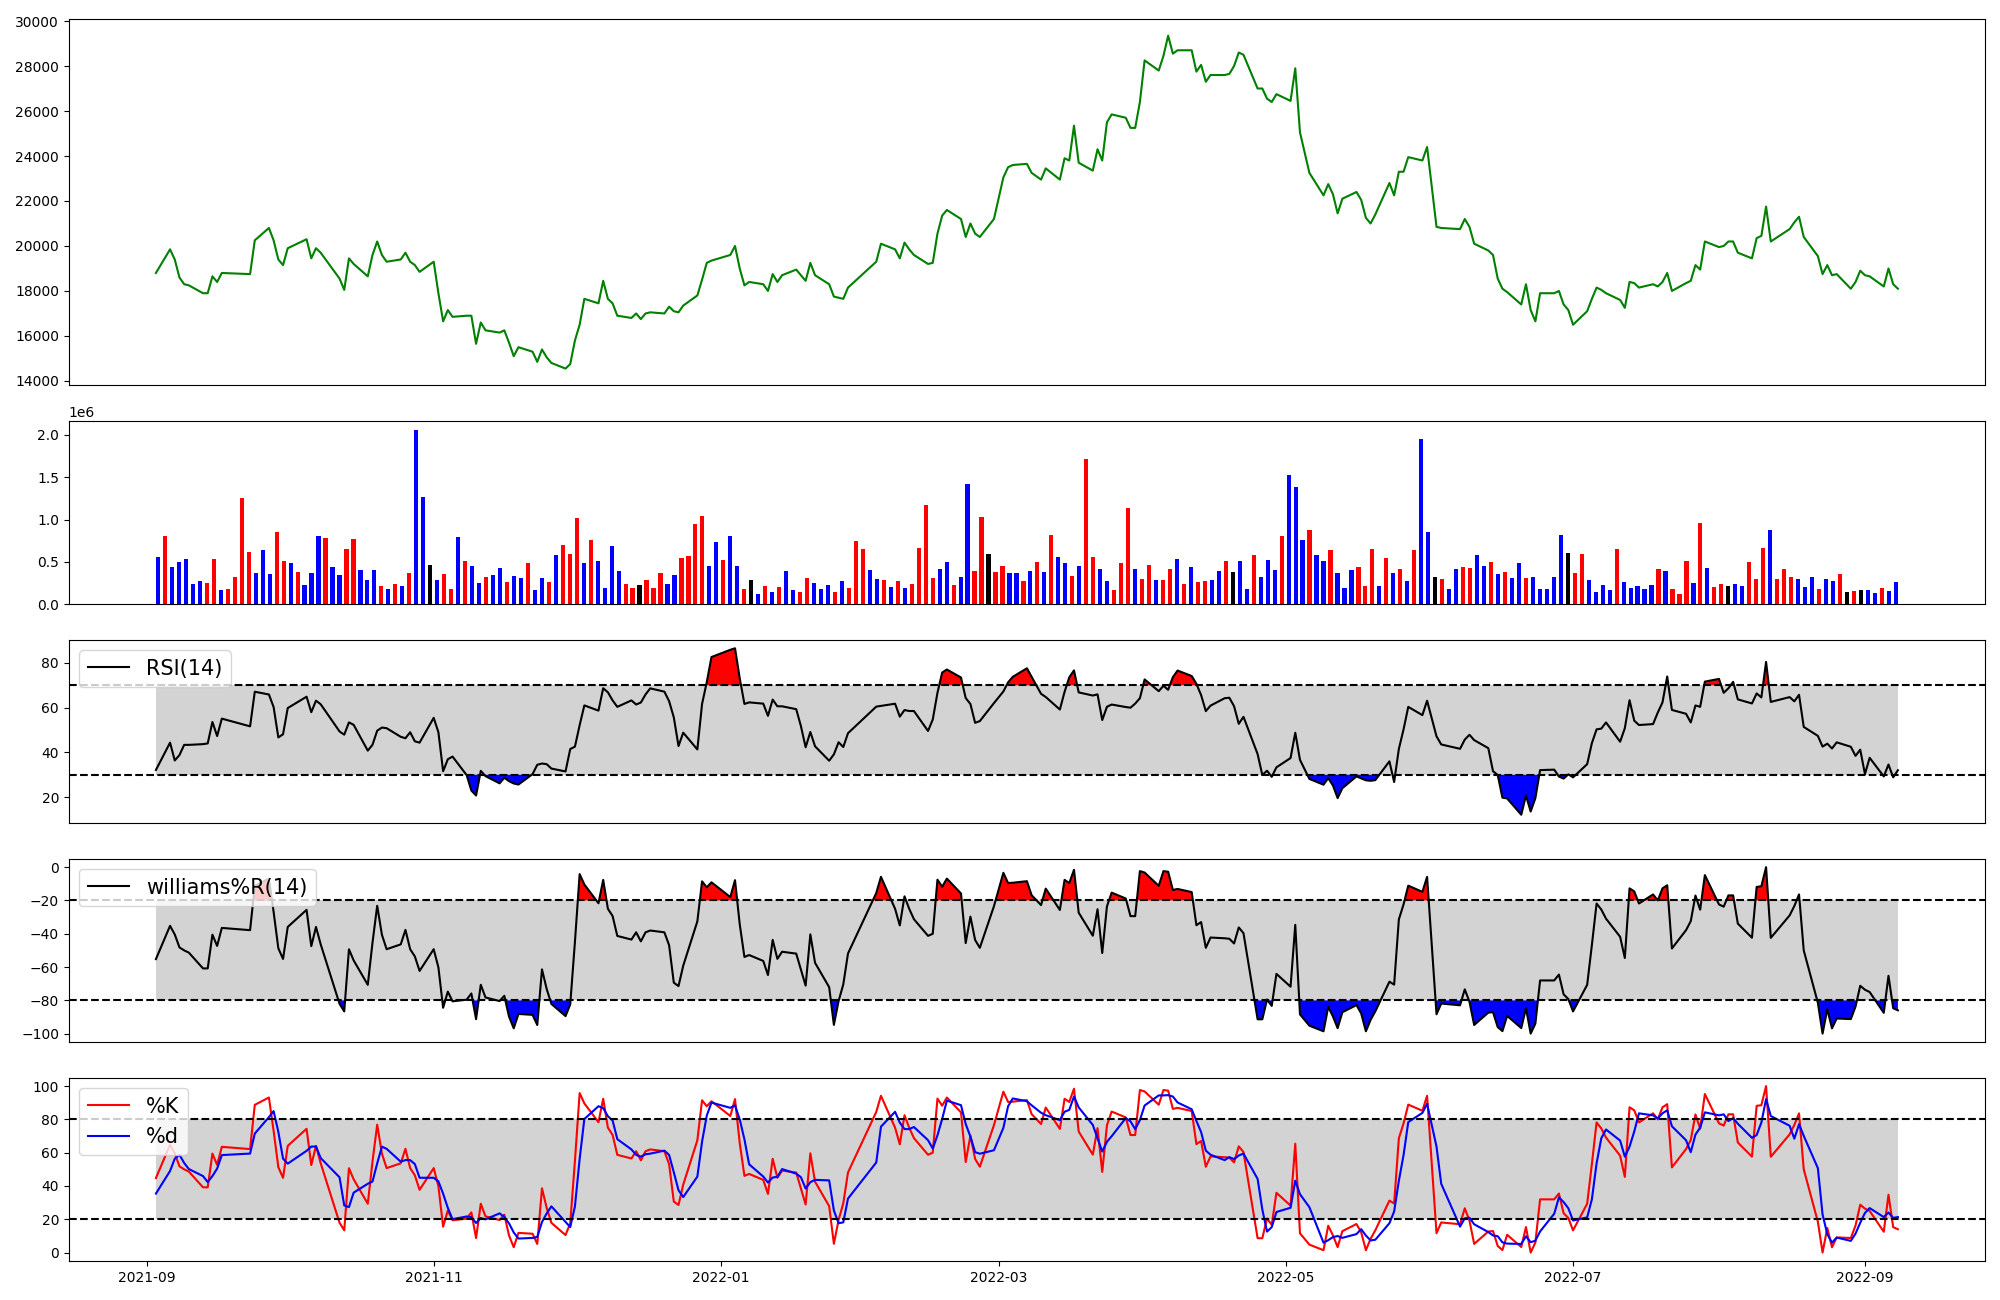Click the highest peak of the green price line
This screenshot has height=1300, width=2000.
point(1168,37)
